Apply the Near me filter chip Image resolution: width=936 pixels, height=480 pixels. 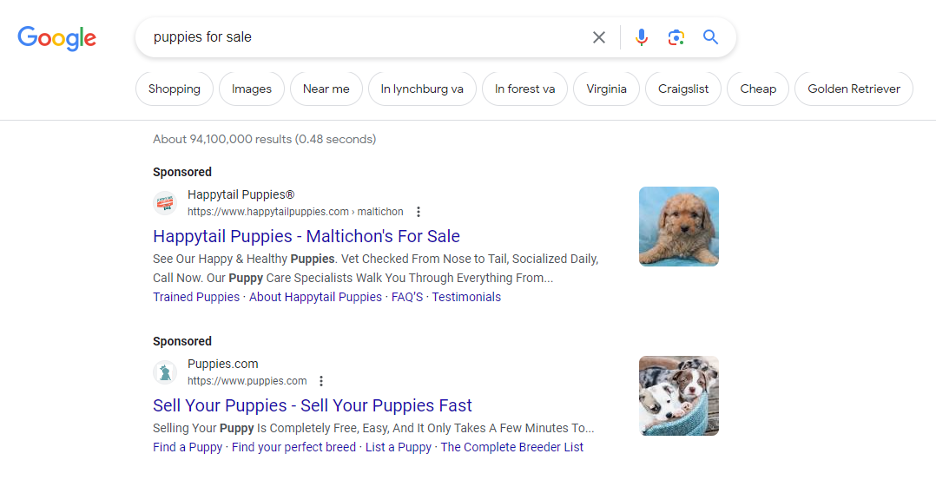[326, 89]
